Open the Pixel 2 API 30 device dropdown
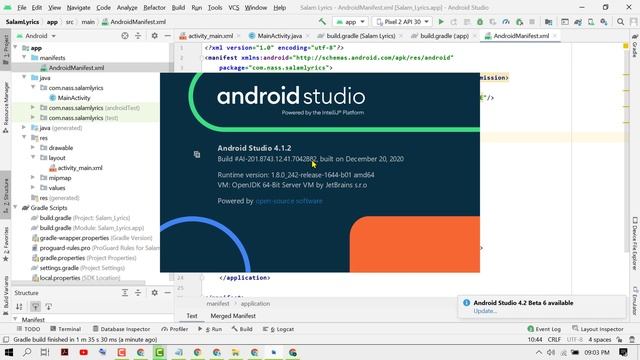 pyautogui.click(x=402, y=22)
